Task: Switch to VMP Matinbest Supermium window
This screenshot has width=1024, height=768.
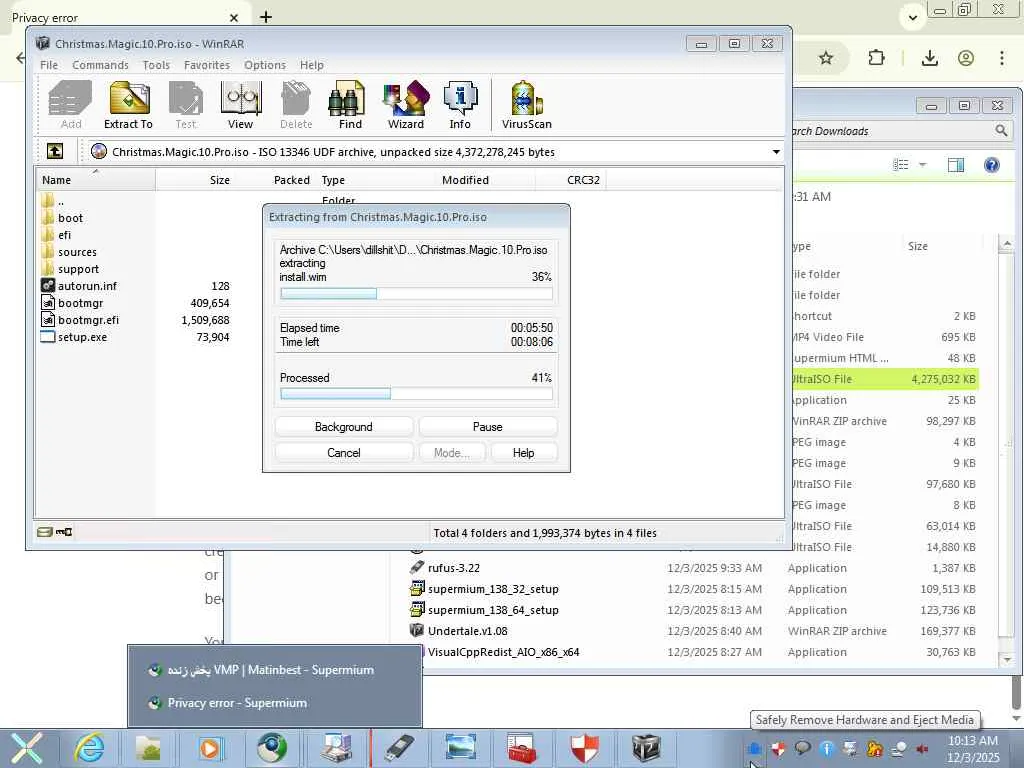Action: click(x=275, y=670)
